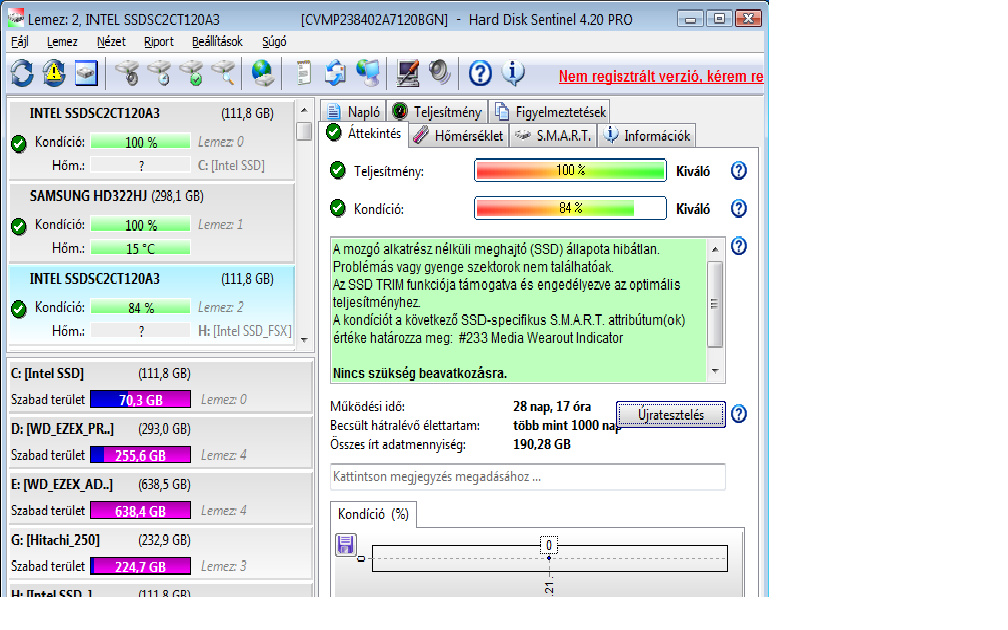This screenshot has width=1008, height=630.
Task: Click disk list scrollbar down arrow
Action: tap(304, 340)
